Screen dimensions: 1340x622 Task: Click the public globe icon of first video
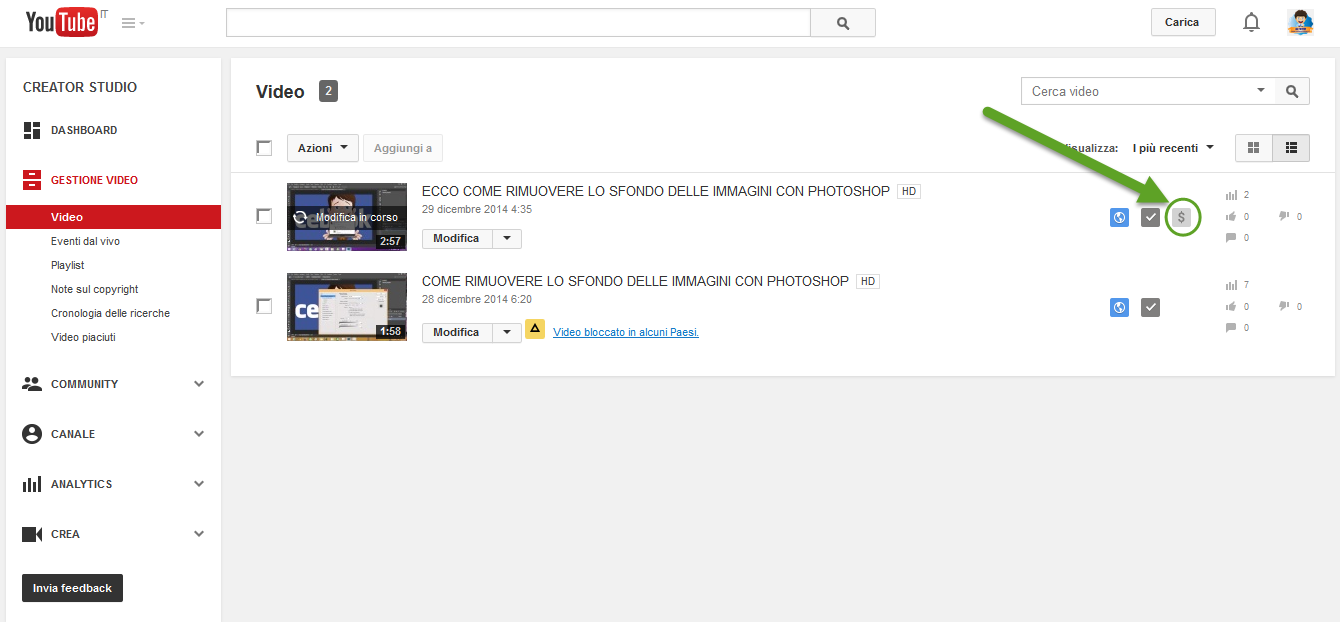(x=1119, y=217)
